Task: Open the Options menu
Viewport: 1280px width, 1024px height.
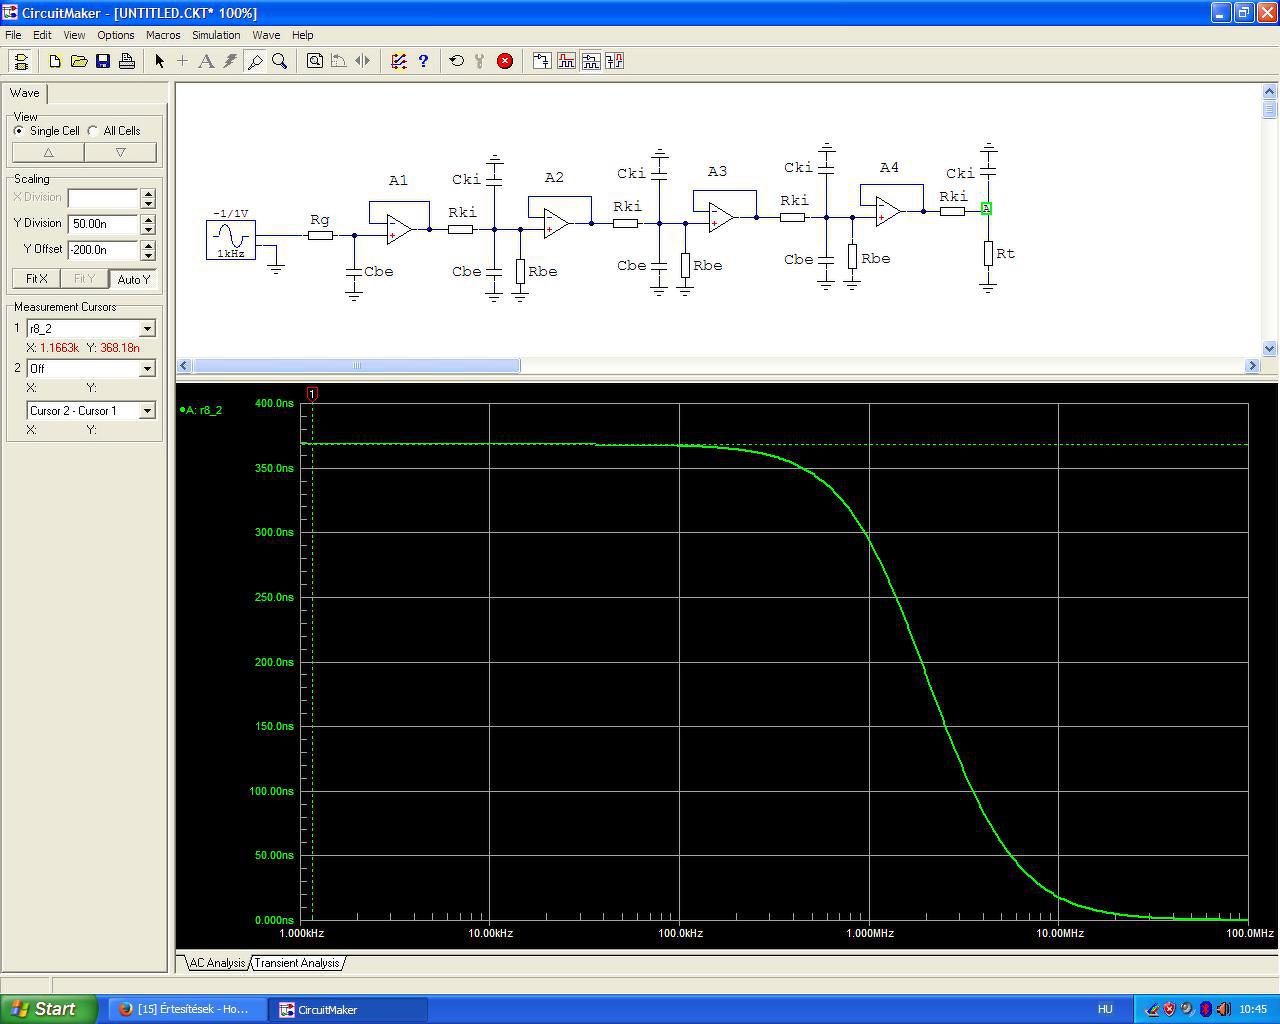Action: click(x=116, y=35)
